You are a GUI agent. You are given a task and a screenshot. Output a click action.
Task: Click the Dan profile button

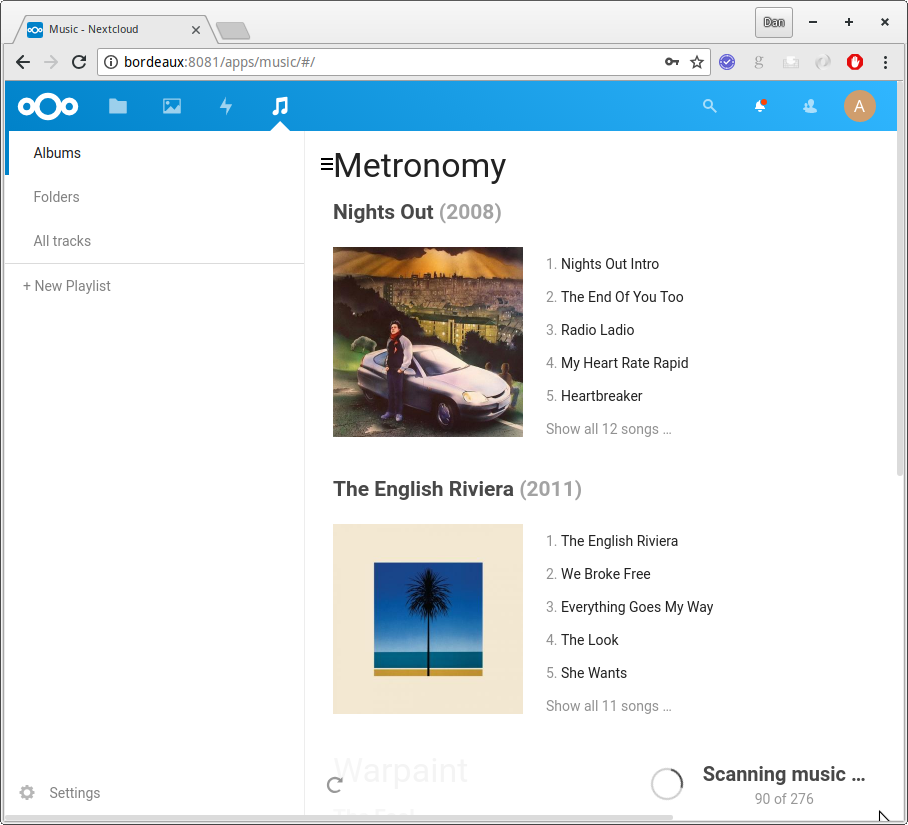tap(774, 23)
